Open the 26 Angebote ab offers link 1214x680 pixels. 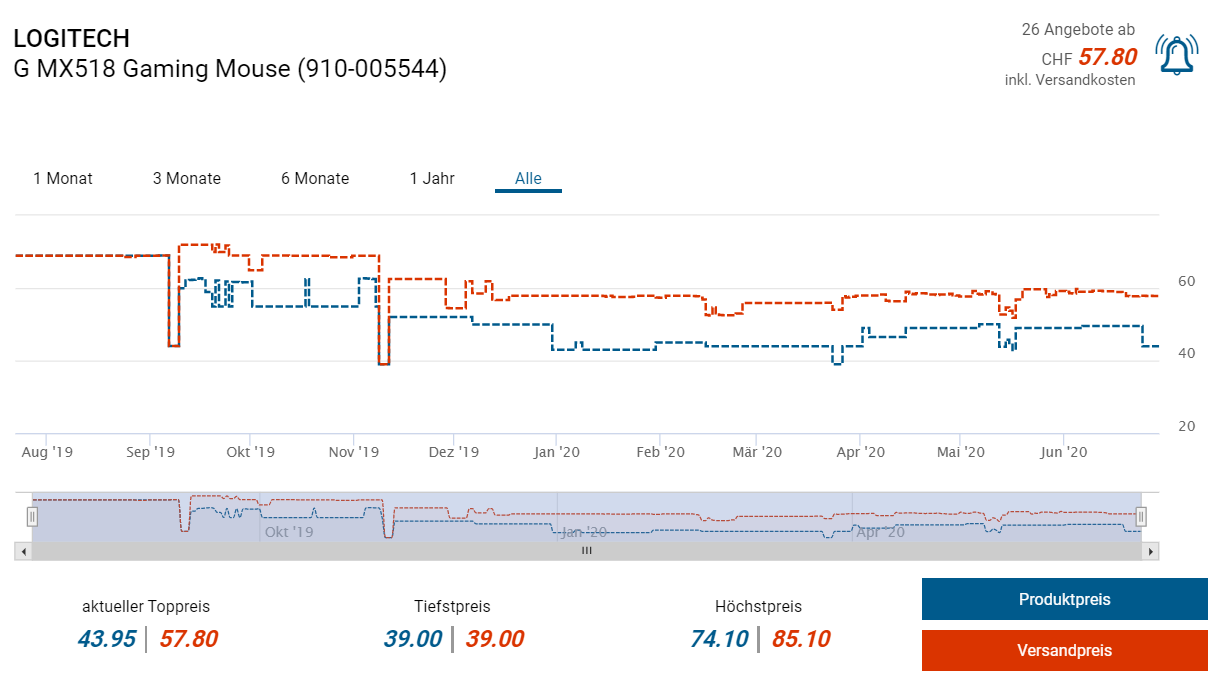(1079, 30)
